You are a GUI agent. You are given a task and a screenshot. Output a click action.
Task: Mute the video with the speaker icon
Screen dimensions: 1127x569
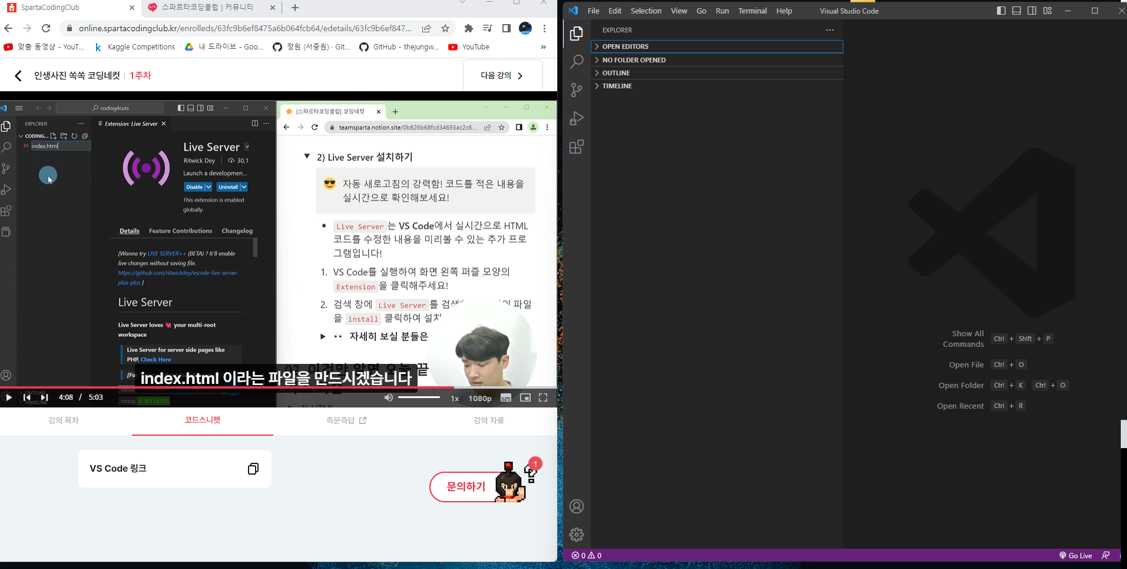[388, 397]
